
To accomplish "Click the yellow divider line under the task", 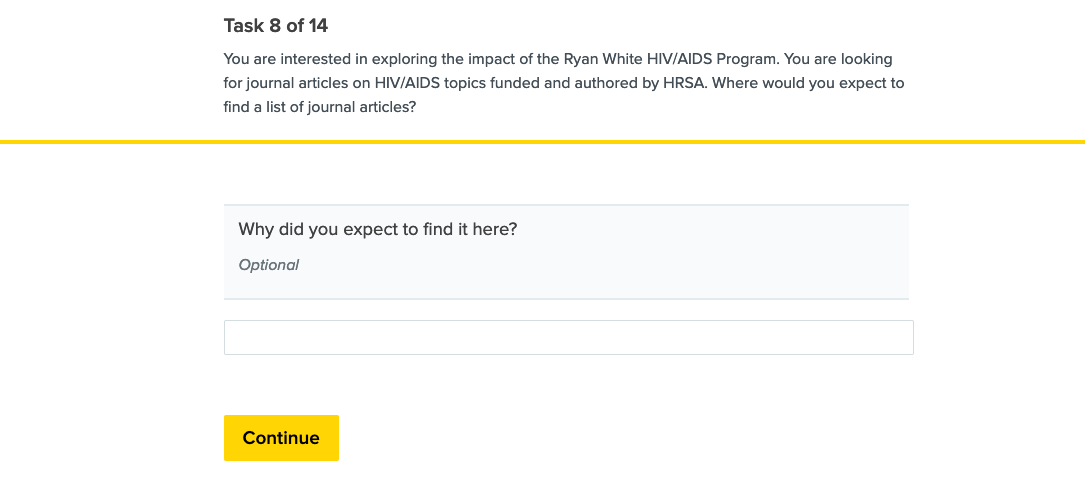I will 542,142.
